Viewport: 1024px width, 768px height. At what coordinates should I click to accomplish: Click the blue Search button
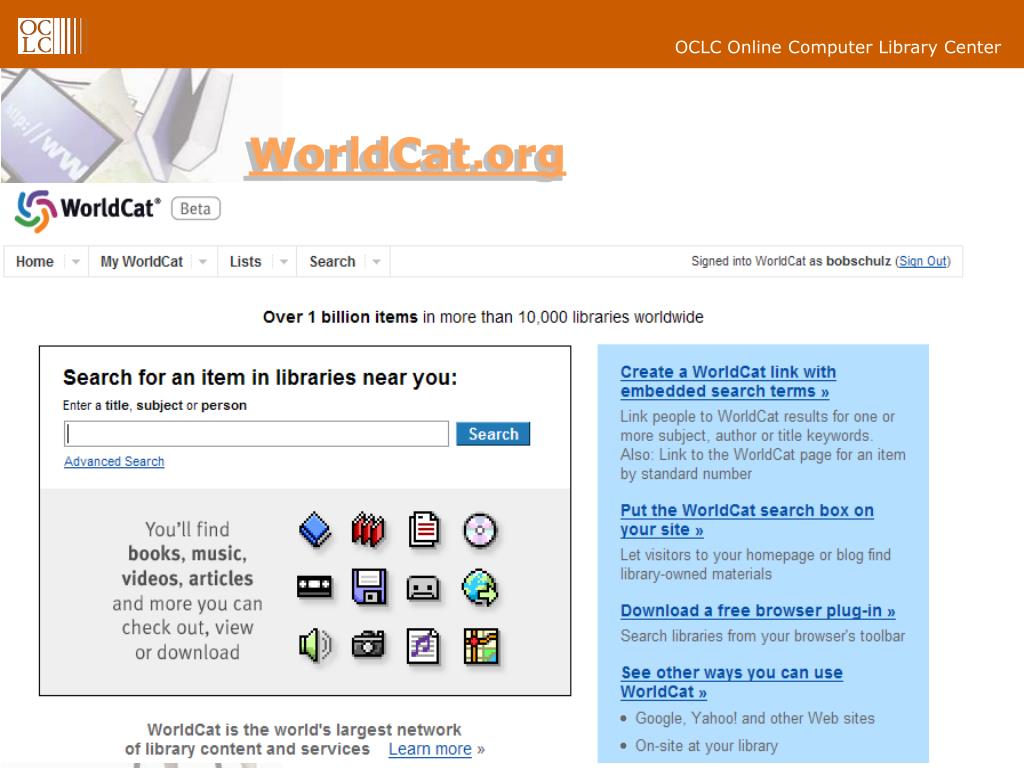point(493,434)
